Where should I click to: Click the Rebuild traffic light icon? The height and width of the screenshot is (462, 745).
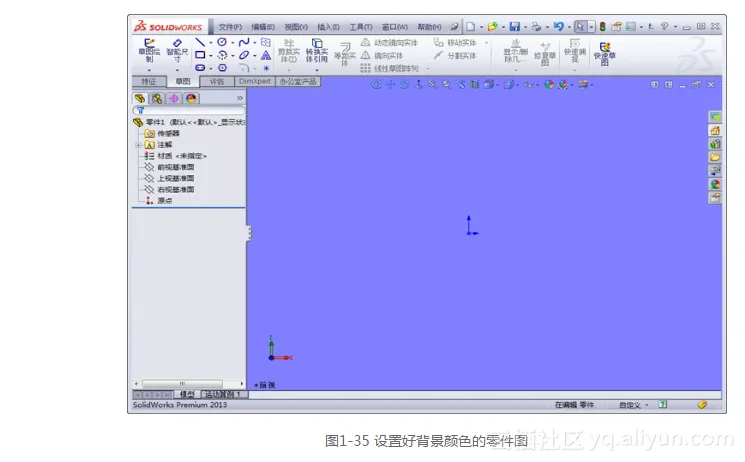[x=602, y=27]
